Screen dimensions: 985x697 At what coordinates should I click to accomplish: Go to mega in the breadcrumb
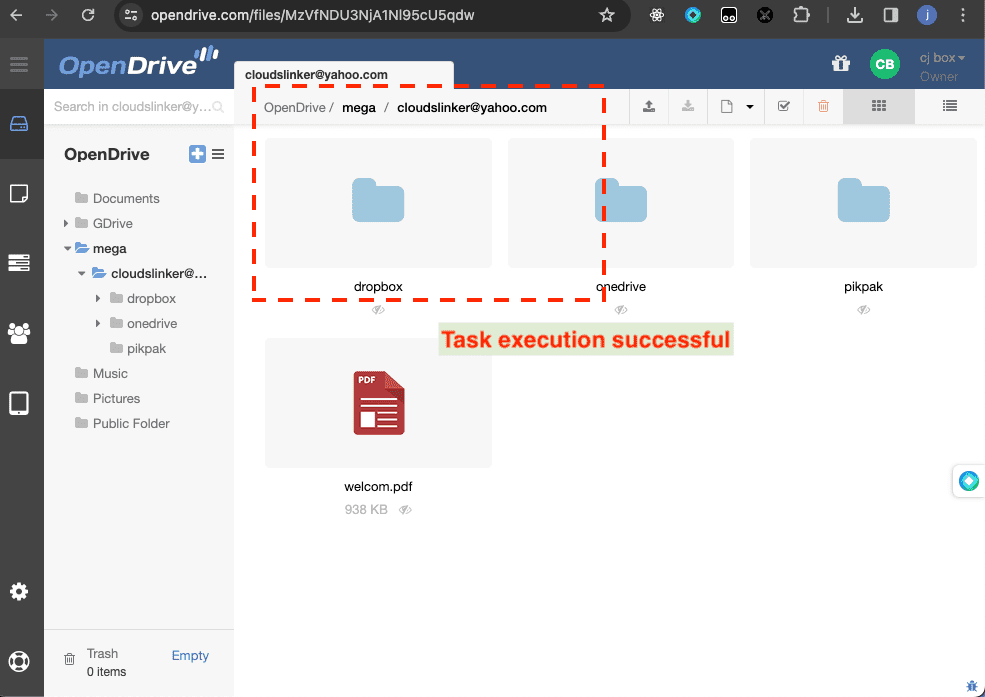click(x=359, y=107)
